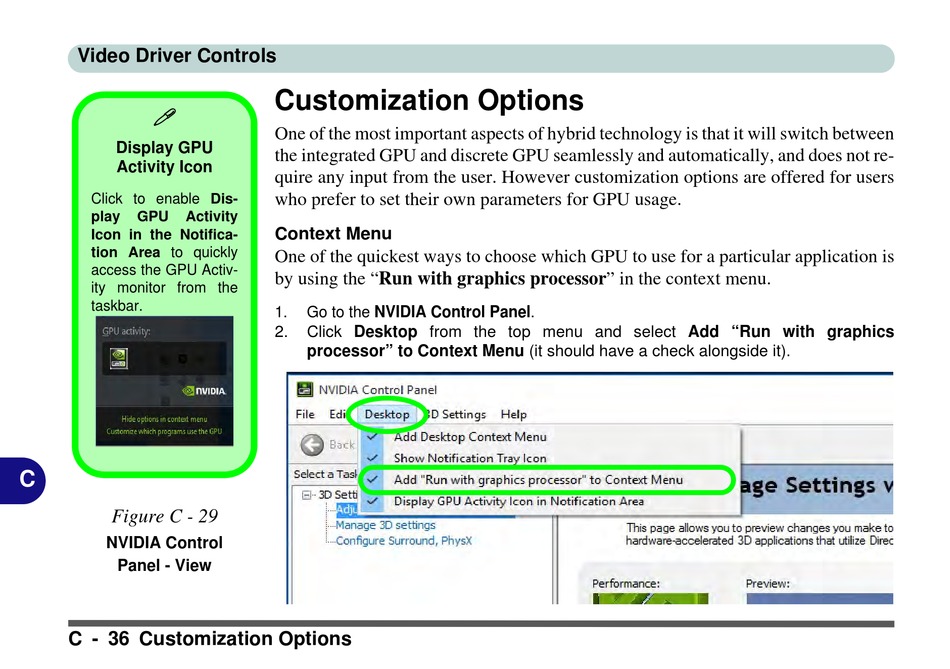Image resolution: width=950 pixels, height=669 pixels.
Task: Open the Help menu
Action: pos(513,414)
